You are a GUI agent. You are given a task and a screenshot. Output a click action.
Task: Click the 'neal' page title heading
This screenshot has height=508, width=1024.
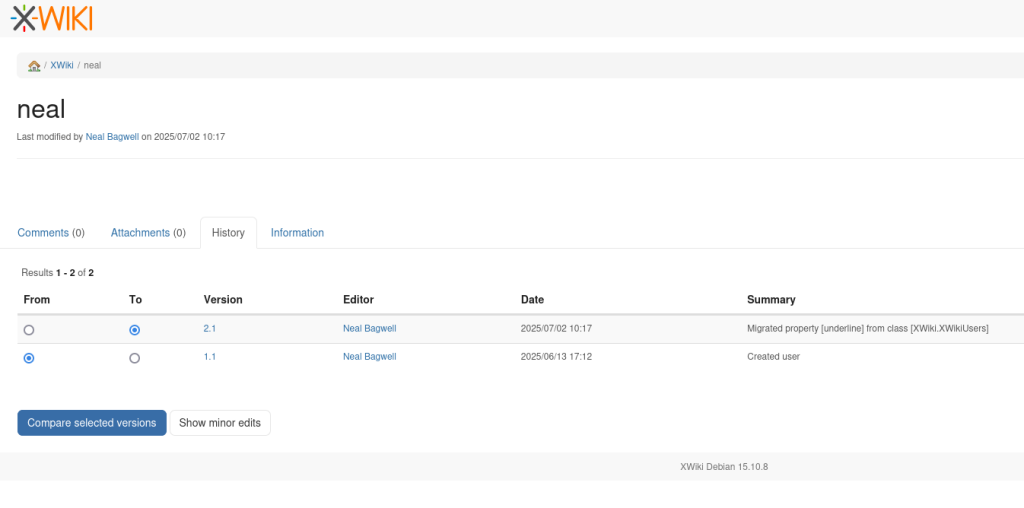tap(41, 109)
